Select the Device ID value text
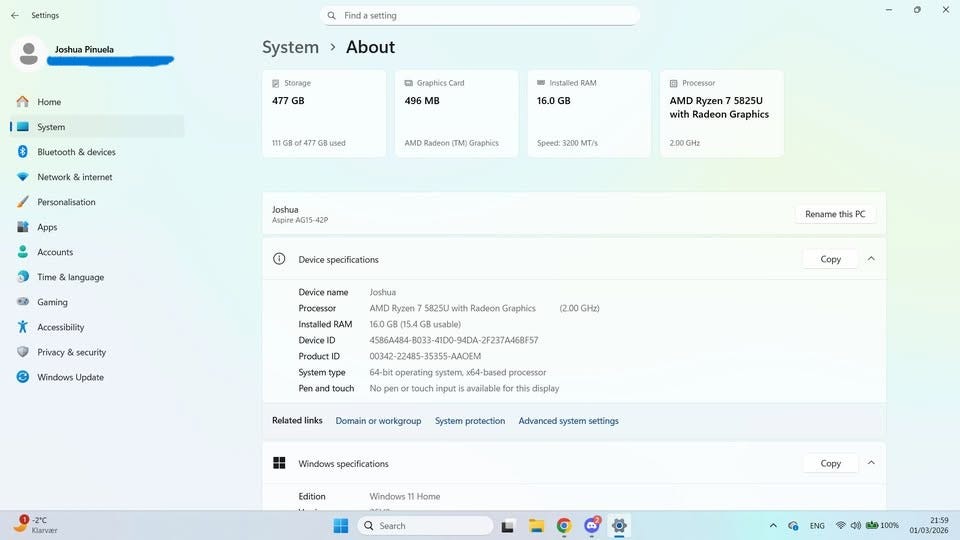 coord(454,340)
